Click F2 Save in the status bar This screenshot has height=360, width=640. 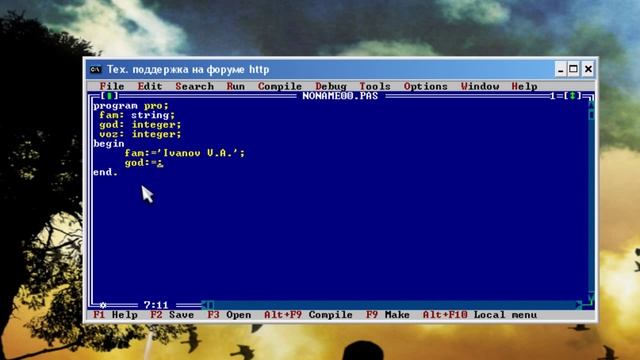(172, 315)
